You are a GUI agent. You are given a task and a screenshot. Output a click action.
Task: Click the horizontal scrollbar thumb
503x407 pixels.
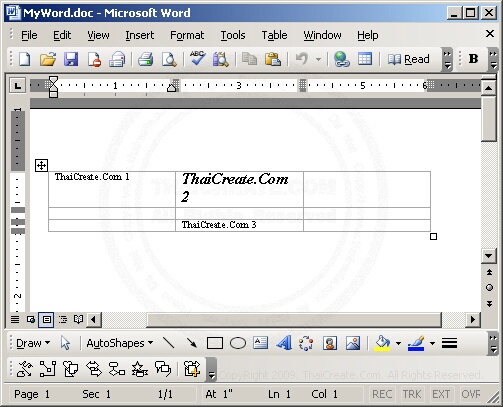pos(294,320)
